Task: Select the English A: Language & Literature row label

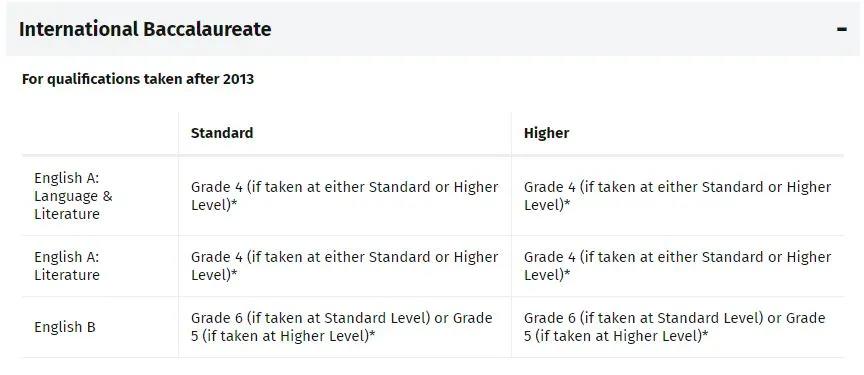Action: pyautogui.click(x=73, y=195)
